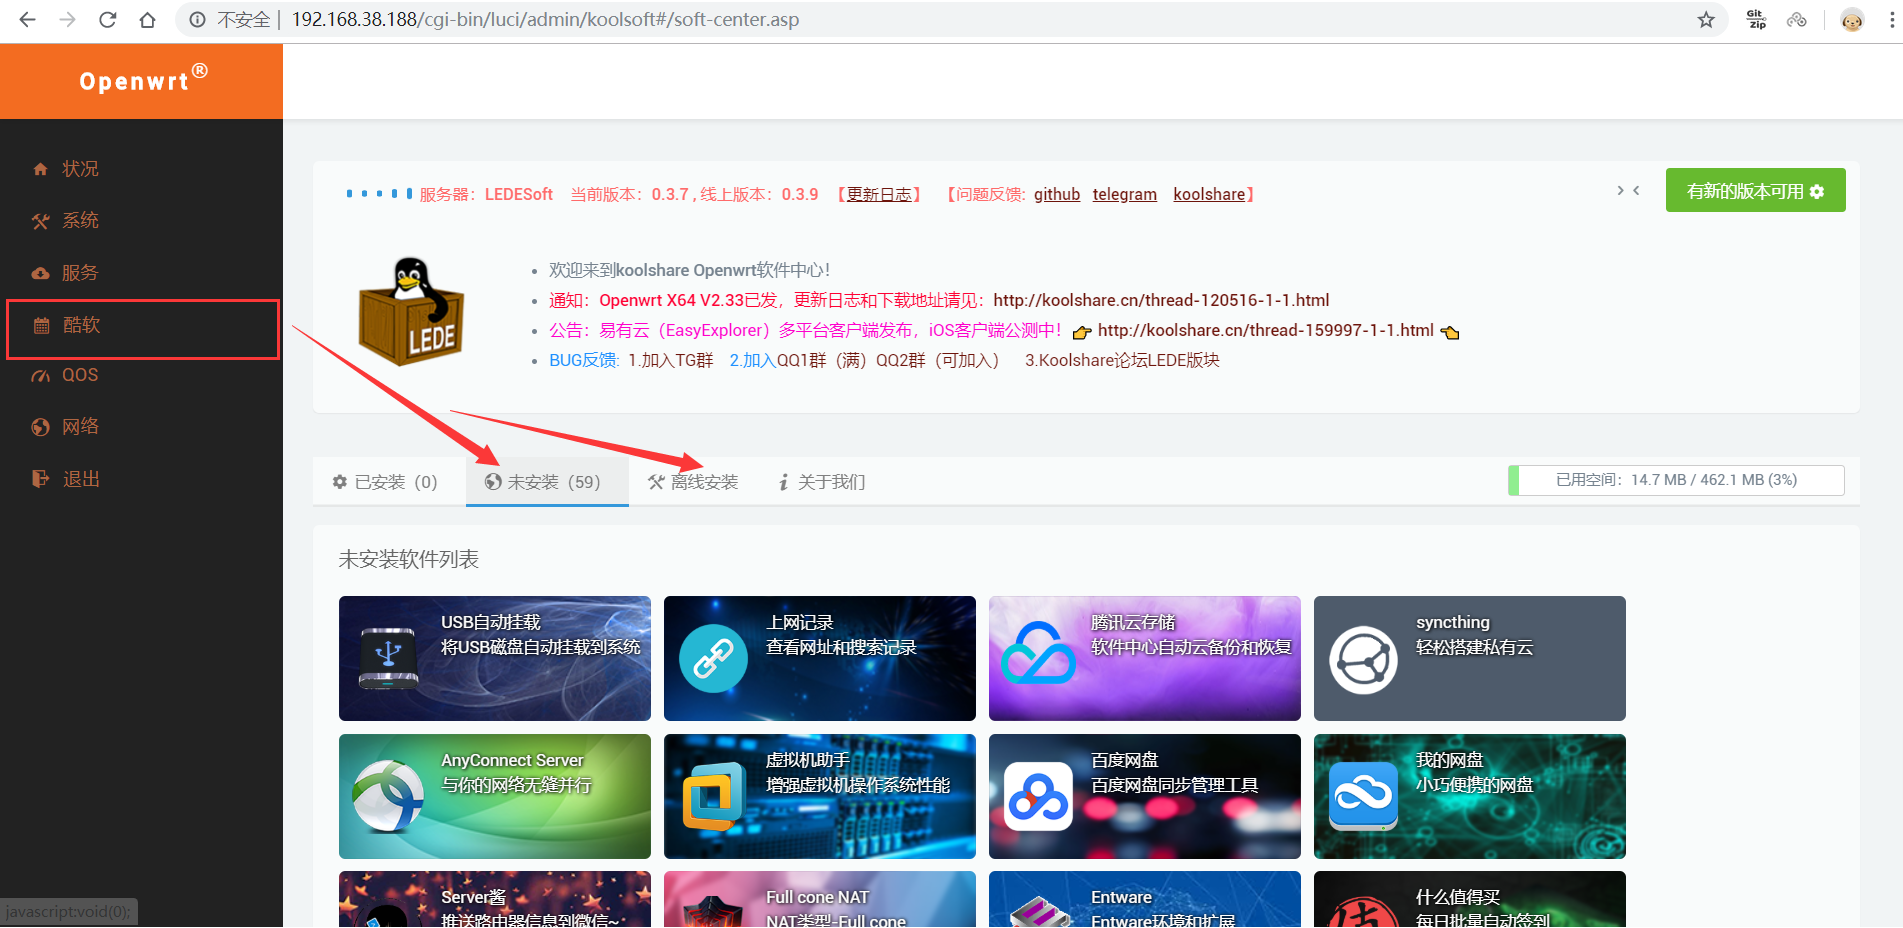Click the browser forward arrow
This screenshot has height=928, width=1903.
point(67,19)
